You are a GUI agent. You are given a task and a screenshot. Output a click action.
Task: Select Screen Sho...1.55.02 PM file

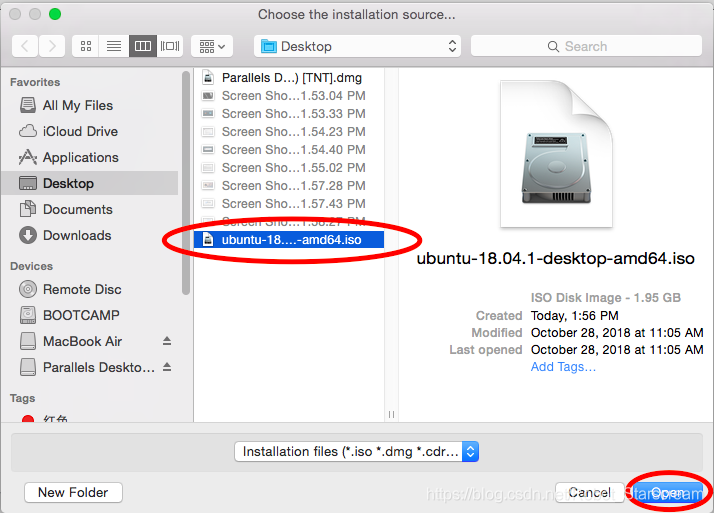[289, 168]
